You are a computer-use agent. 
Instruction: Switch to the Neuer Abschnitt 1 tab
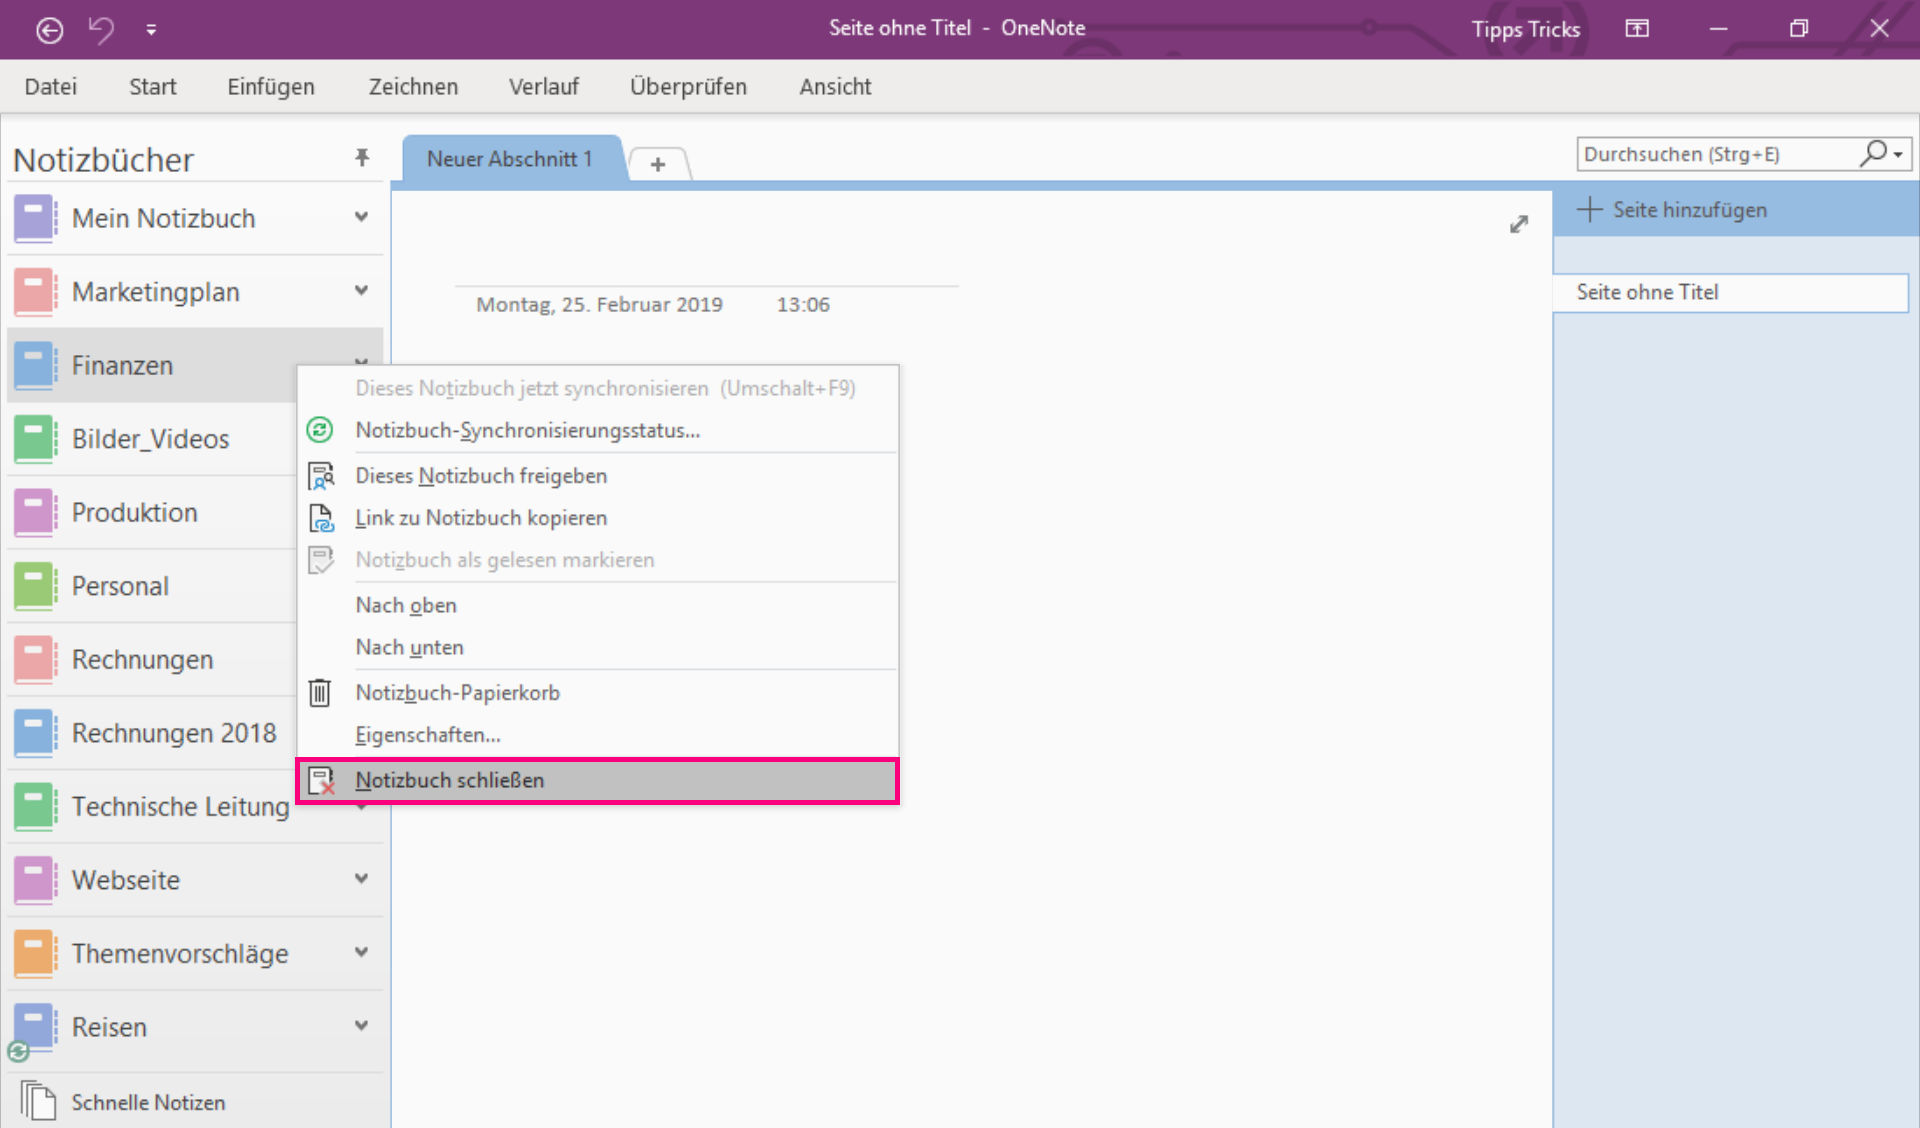tap(509, 159)
